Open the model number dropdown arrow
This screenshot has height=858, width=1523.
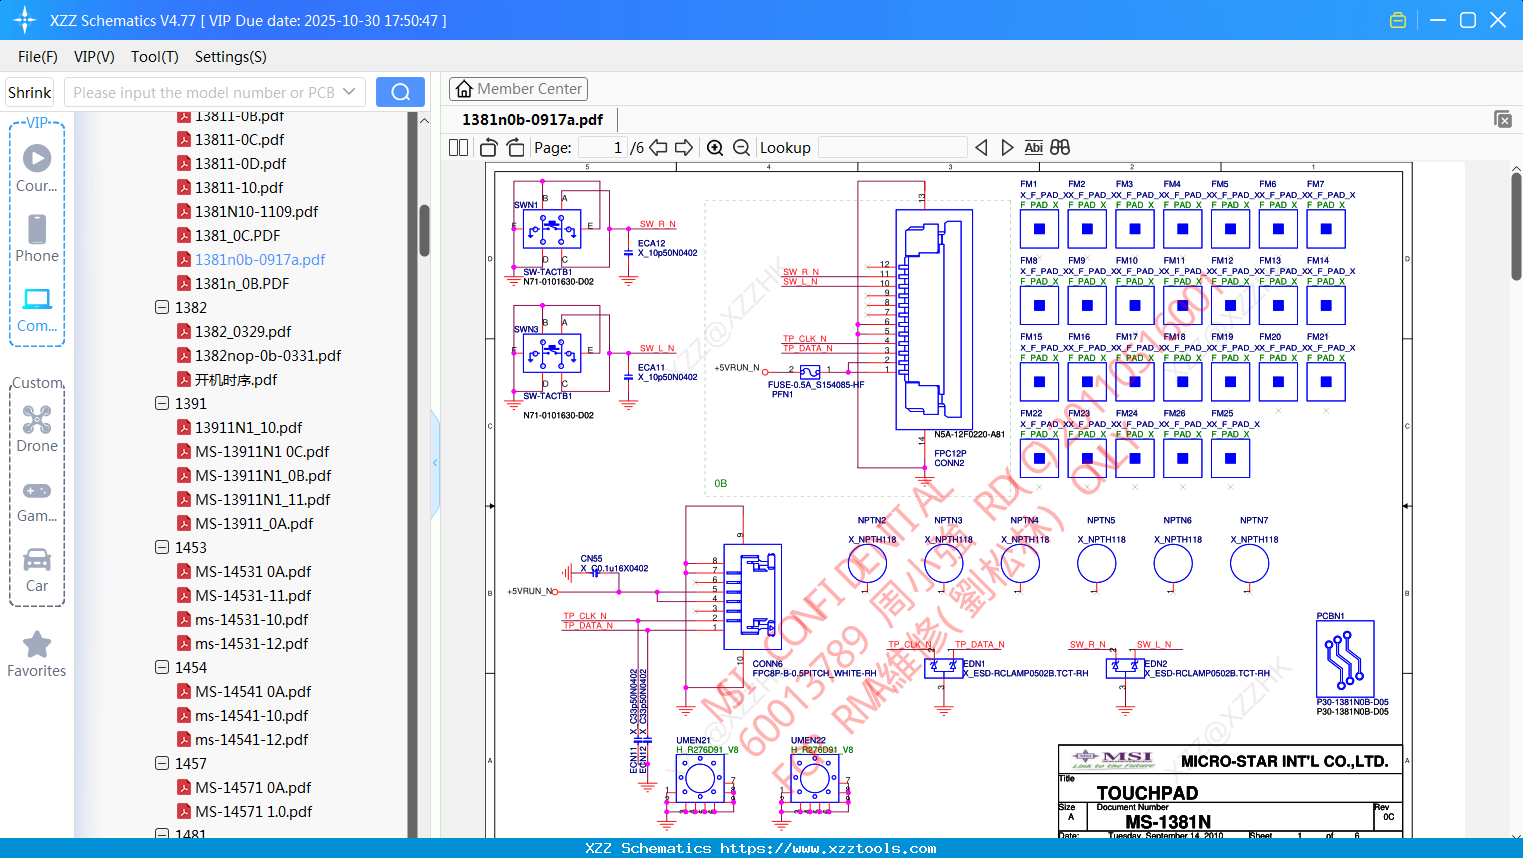click(x=349, y=92)
